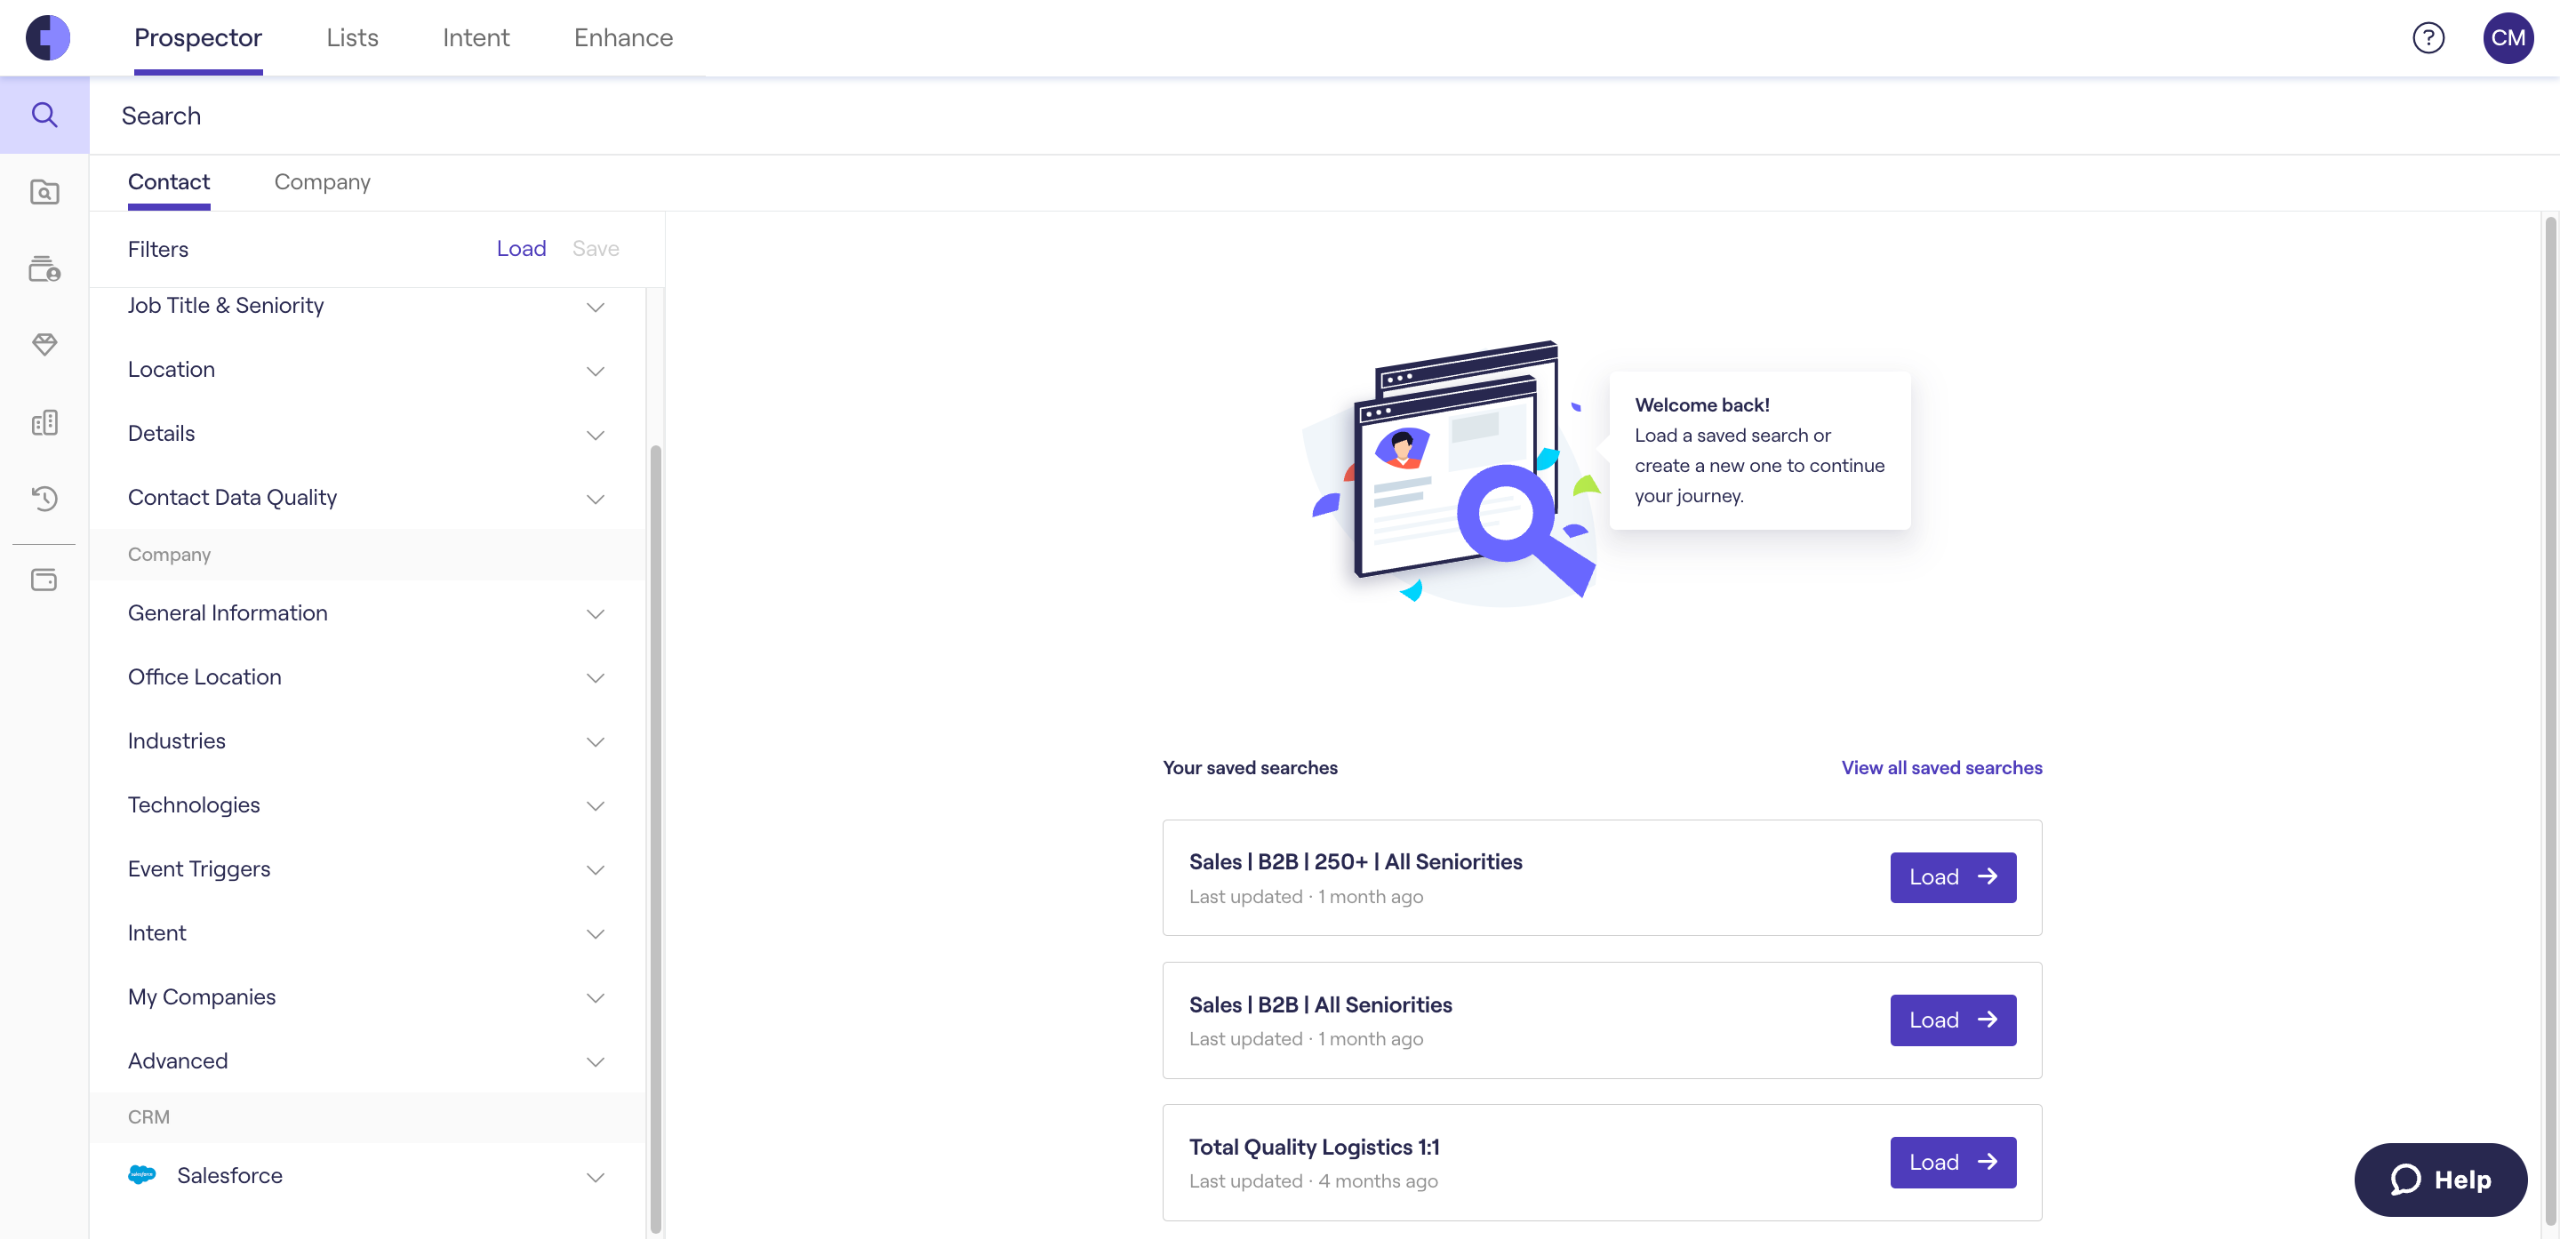Switch to the Company search tab
The image size is (2560, 1239).
click(322, 182)
